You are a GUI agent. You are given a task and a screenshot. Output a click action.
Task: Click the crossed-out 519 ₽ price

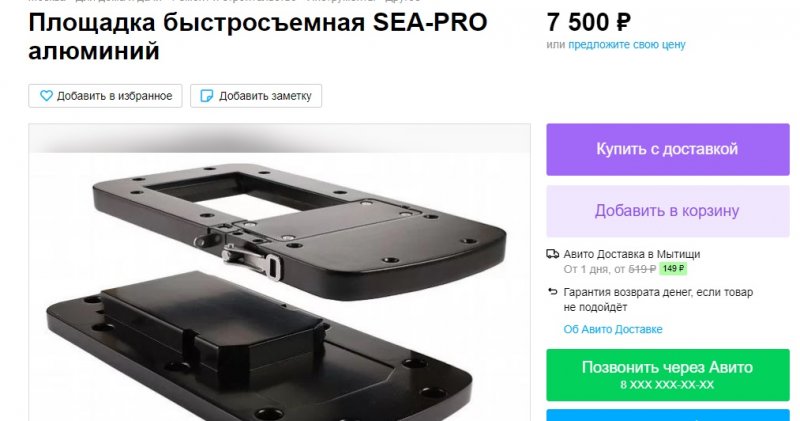click(642, 269)
